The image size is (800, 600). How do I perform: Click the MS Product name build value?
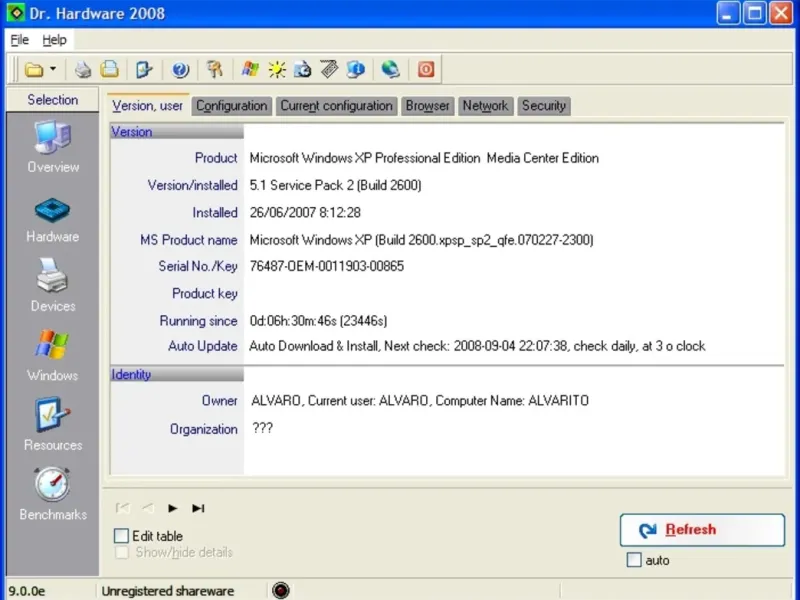click(x=421, y=240)
